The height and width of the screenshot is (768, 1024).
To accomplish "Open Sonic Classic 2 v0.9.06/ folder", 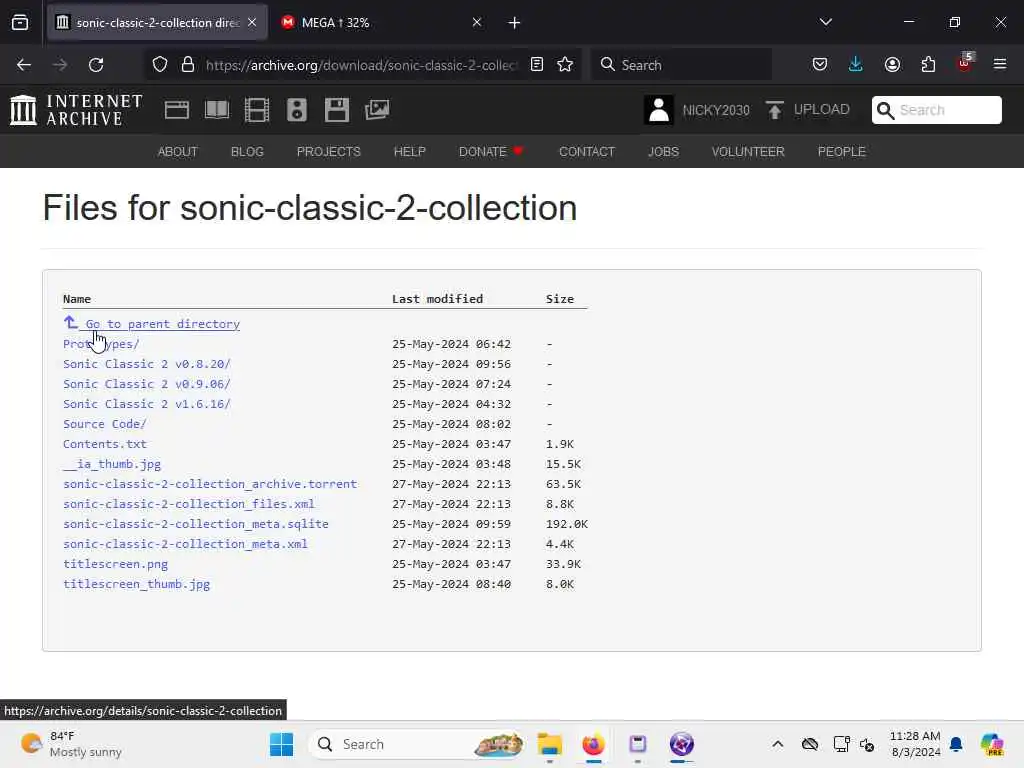I will coord(147,384).
